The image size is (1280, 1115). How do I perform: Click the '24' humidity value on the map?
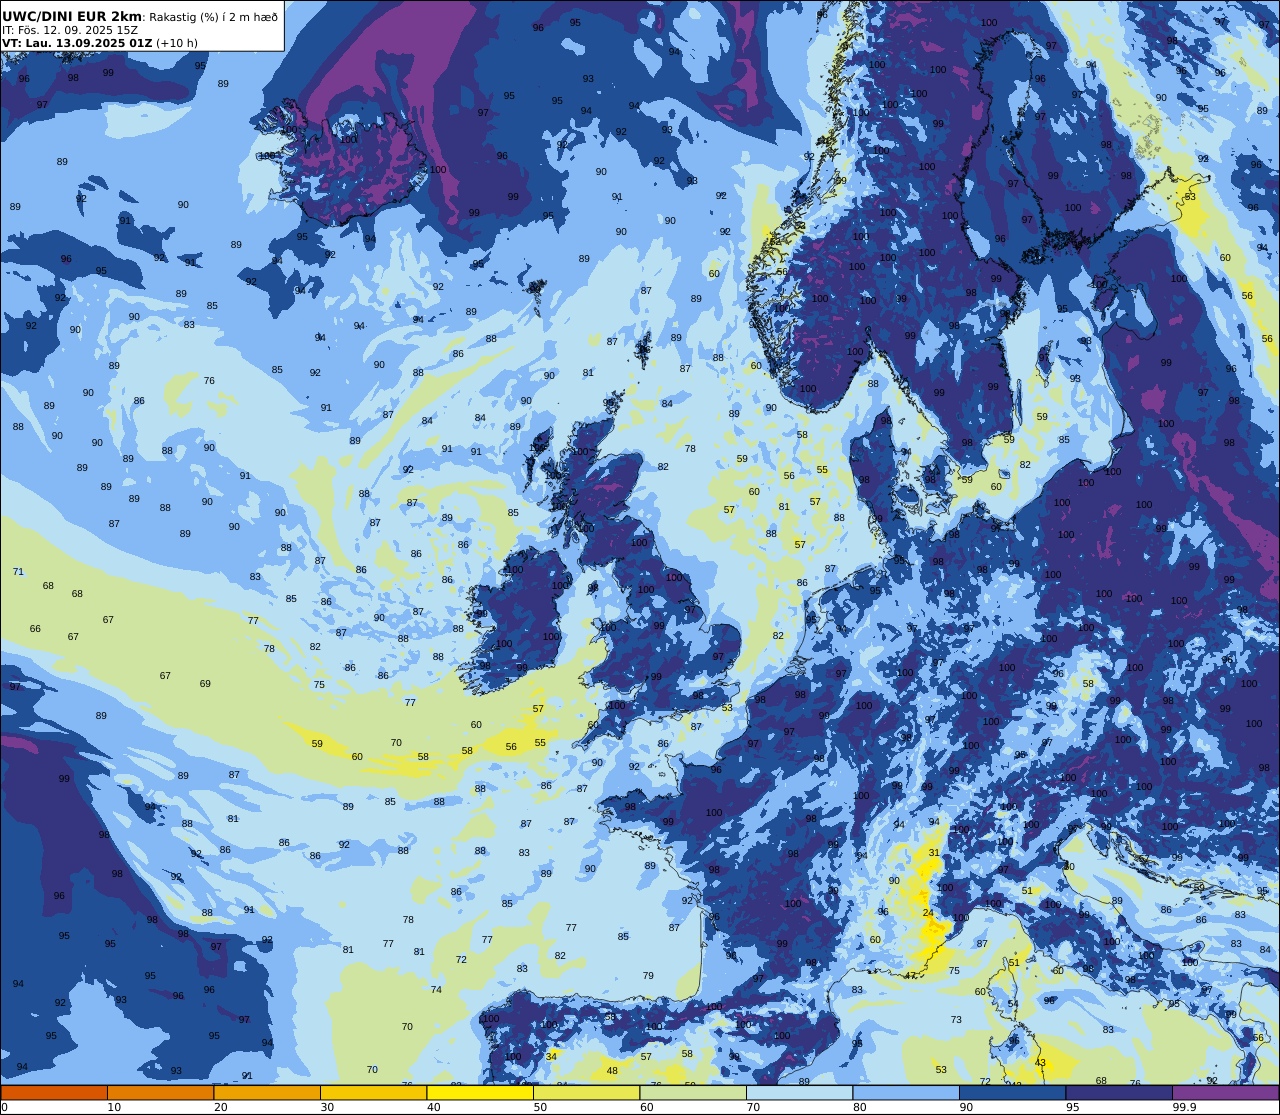pyautogui.click(x=928, y=913)
